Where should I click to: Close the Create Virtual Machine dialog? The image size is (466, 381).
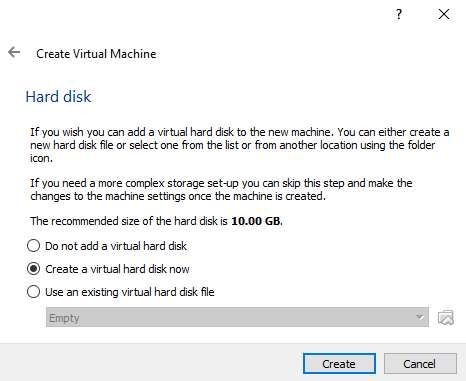coord(444,14)
